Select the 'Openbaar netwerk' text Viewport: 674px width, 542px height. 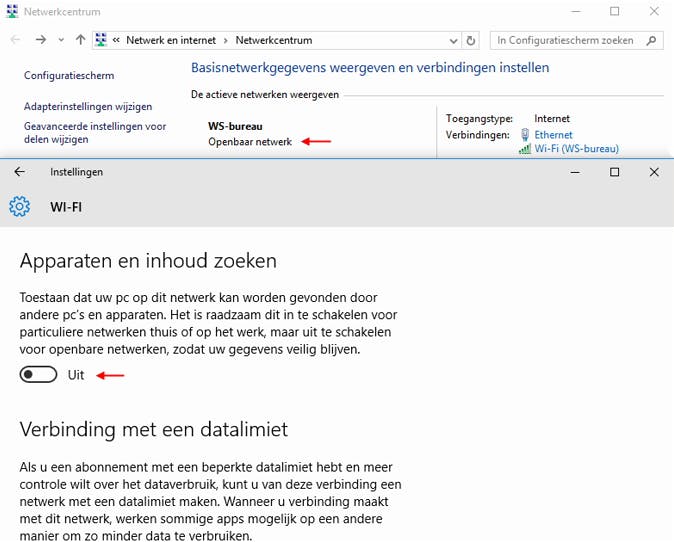coord(250,142)
